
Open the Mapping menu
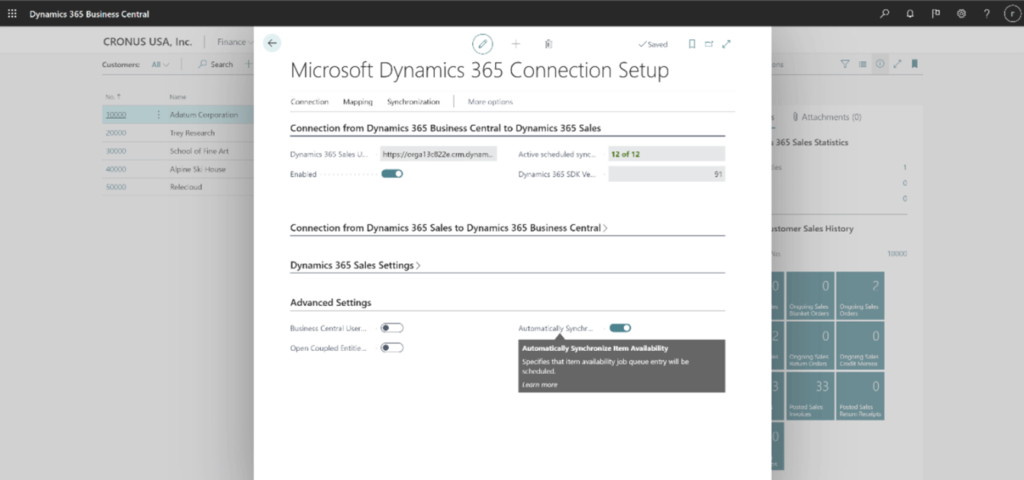358,101
